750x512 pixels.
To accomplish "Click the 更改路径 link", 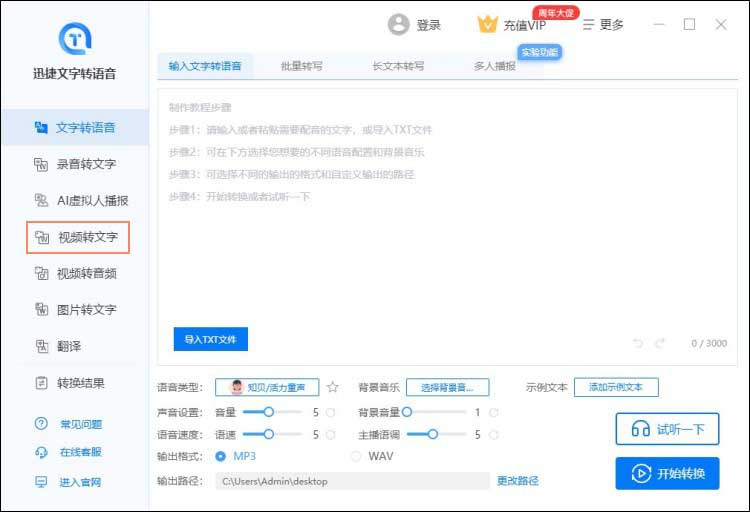I will click(x=518, y=481).
